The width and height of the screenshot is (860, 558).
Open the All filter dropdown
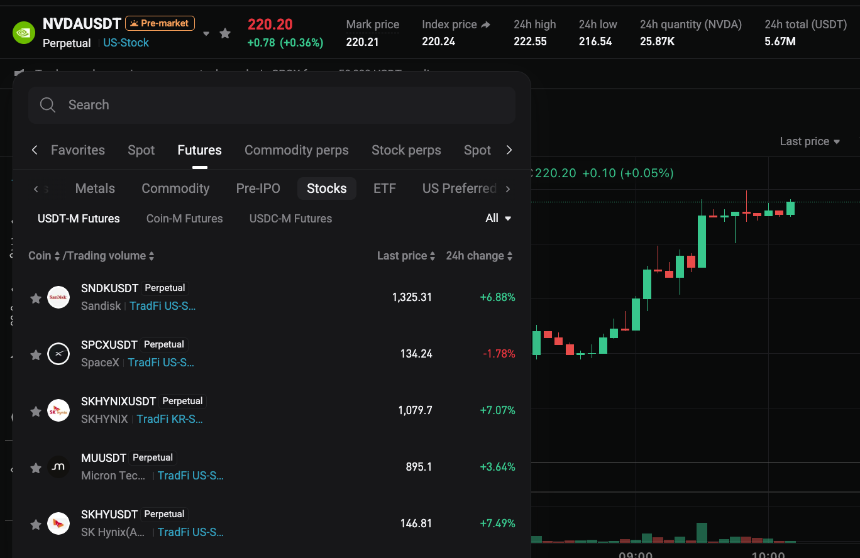click(498, 218)
